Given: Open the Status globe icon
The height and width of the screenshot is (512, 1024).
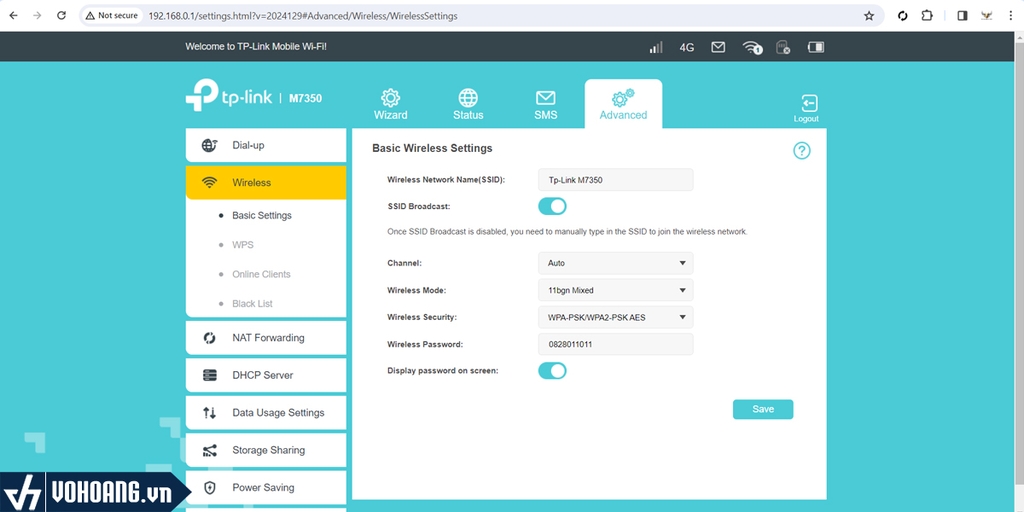Looking at the screenshot, I should point(468,98).
